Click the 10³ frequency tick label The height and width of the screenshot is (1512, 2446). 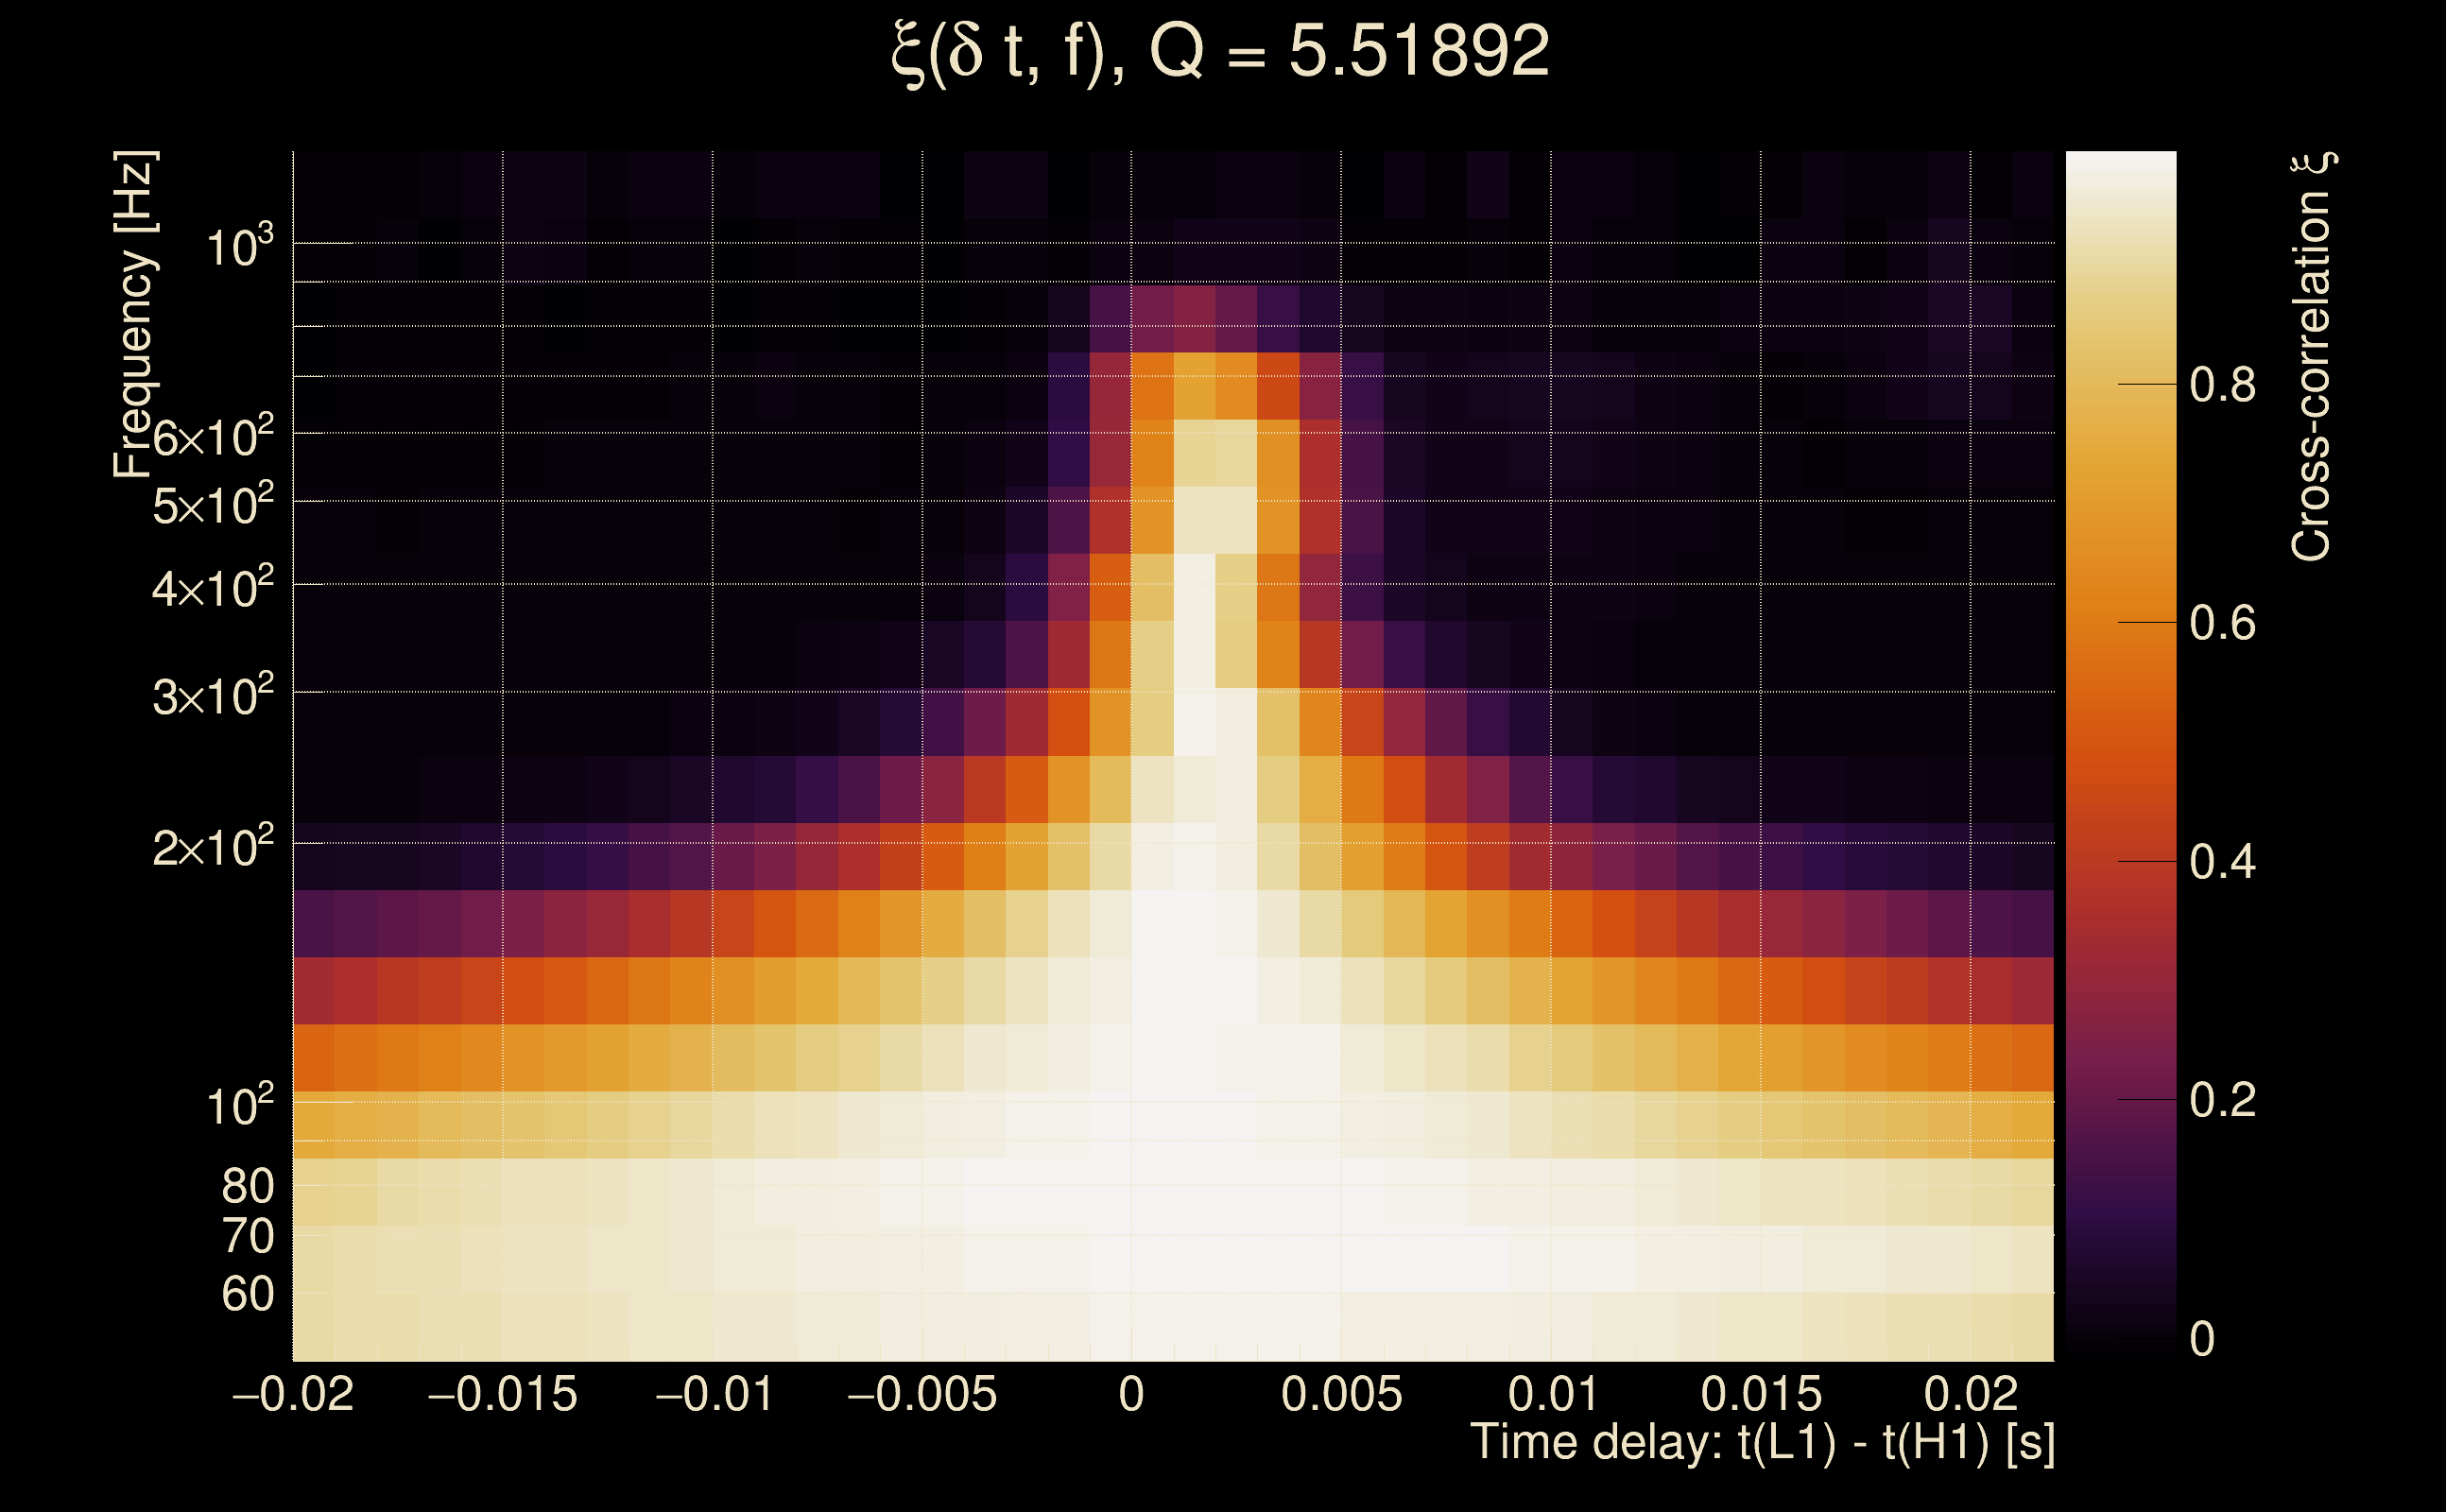(x=238, y=246)
